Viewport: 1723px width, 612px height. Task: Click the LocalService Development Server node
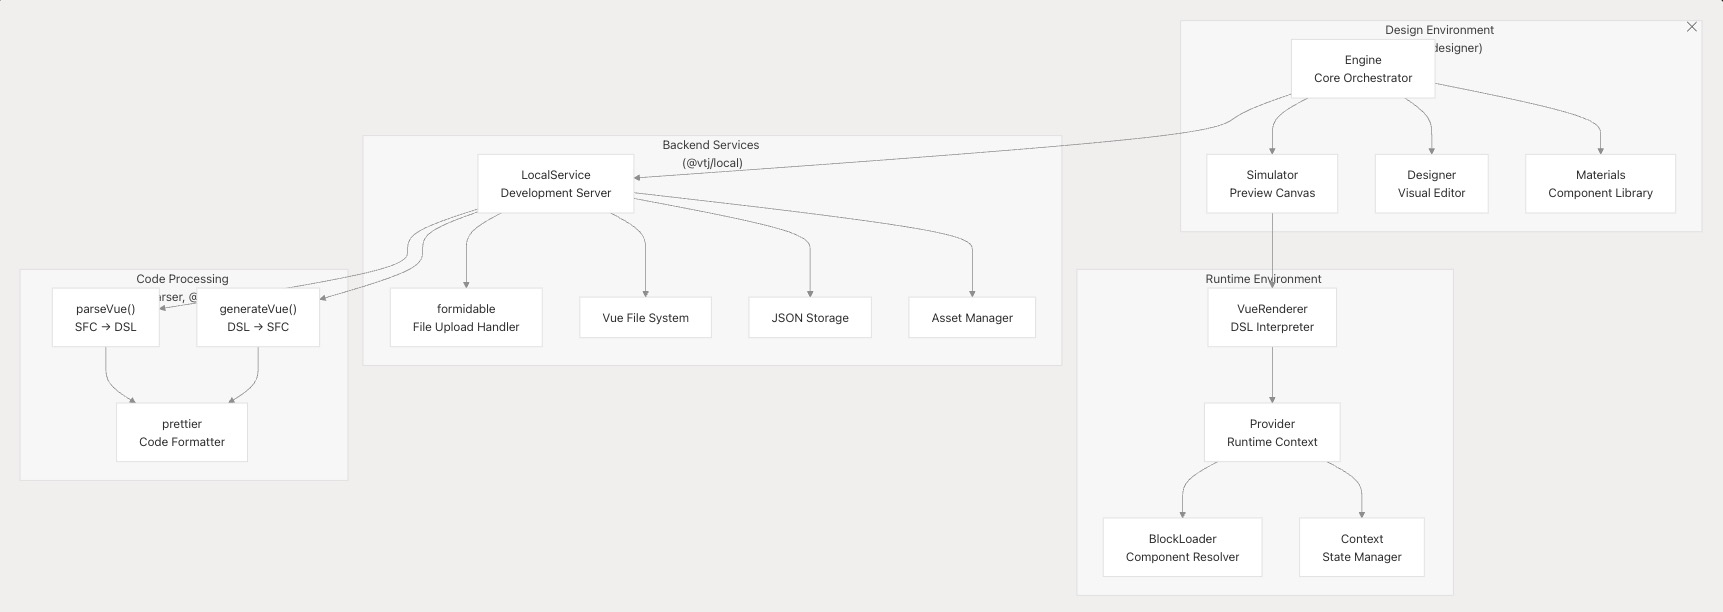point(555,184)
